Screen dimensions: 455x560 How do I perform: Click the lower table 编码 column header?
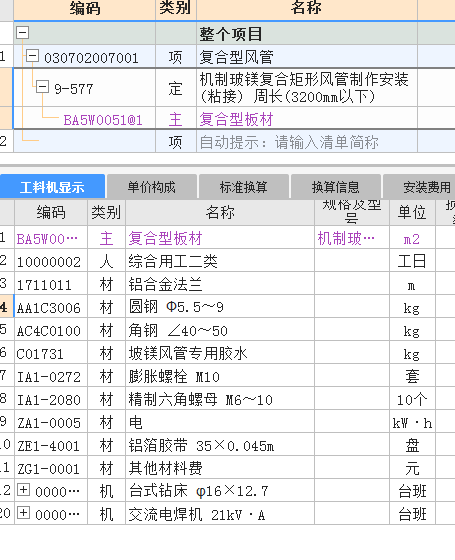click(x=51, y=212)
